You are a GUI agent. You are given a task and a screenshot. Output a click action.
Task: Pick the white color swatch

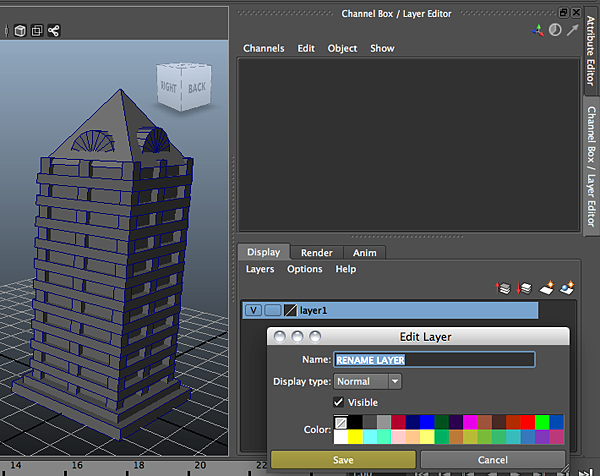pos(341,437)
